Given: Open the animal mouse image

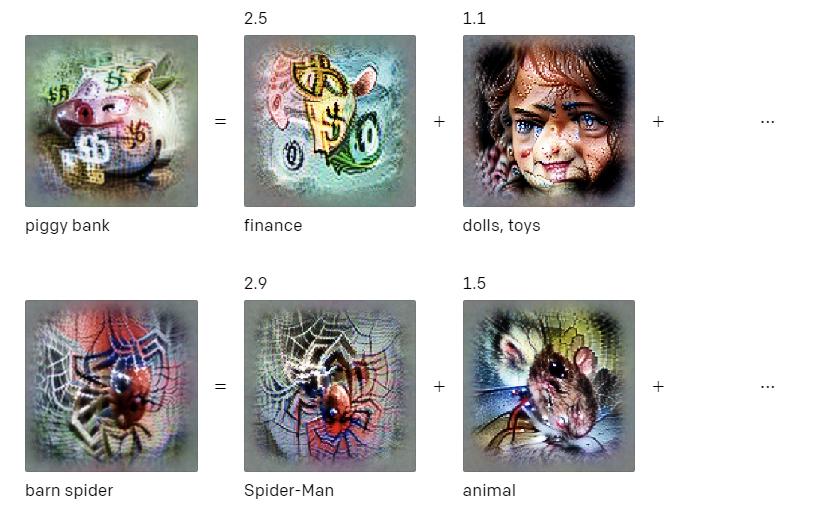Looking at the screenshot, I should click(x=548, y=386).
